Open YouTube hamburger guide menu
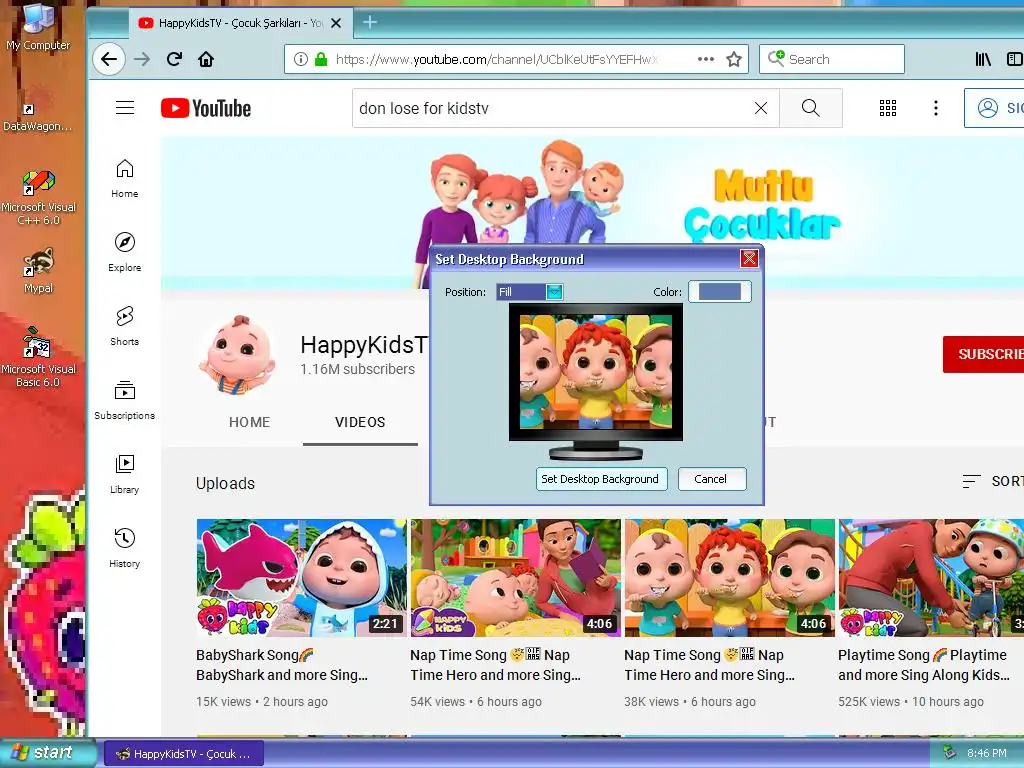The image size is (1024, 768). [x=125, y=108]
